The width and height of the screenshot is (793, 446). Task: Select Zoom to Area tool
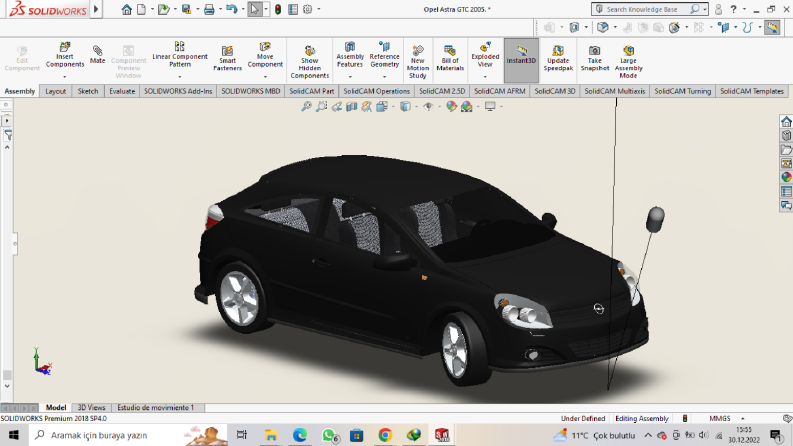coord(322,107)
